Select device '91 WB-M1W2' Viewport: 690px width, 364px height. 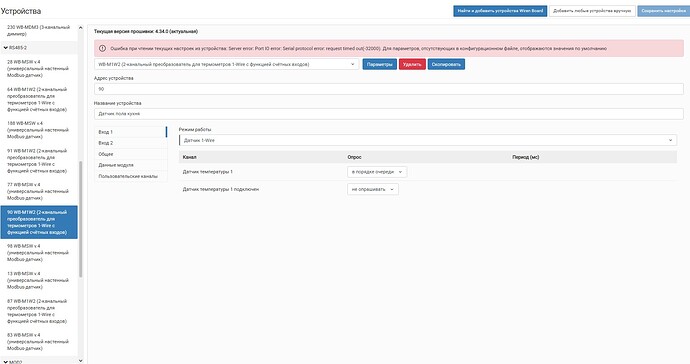coord(39,161)
